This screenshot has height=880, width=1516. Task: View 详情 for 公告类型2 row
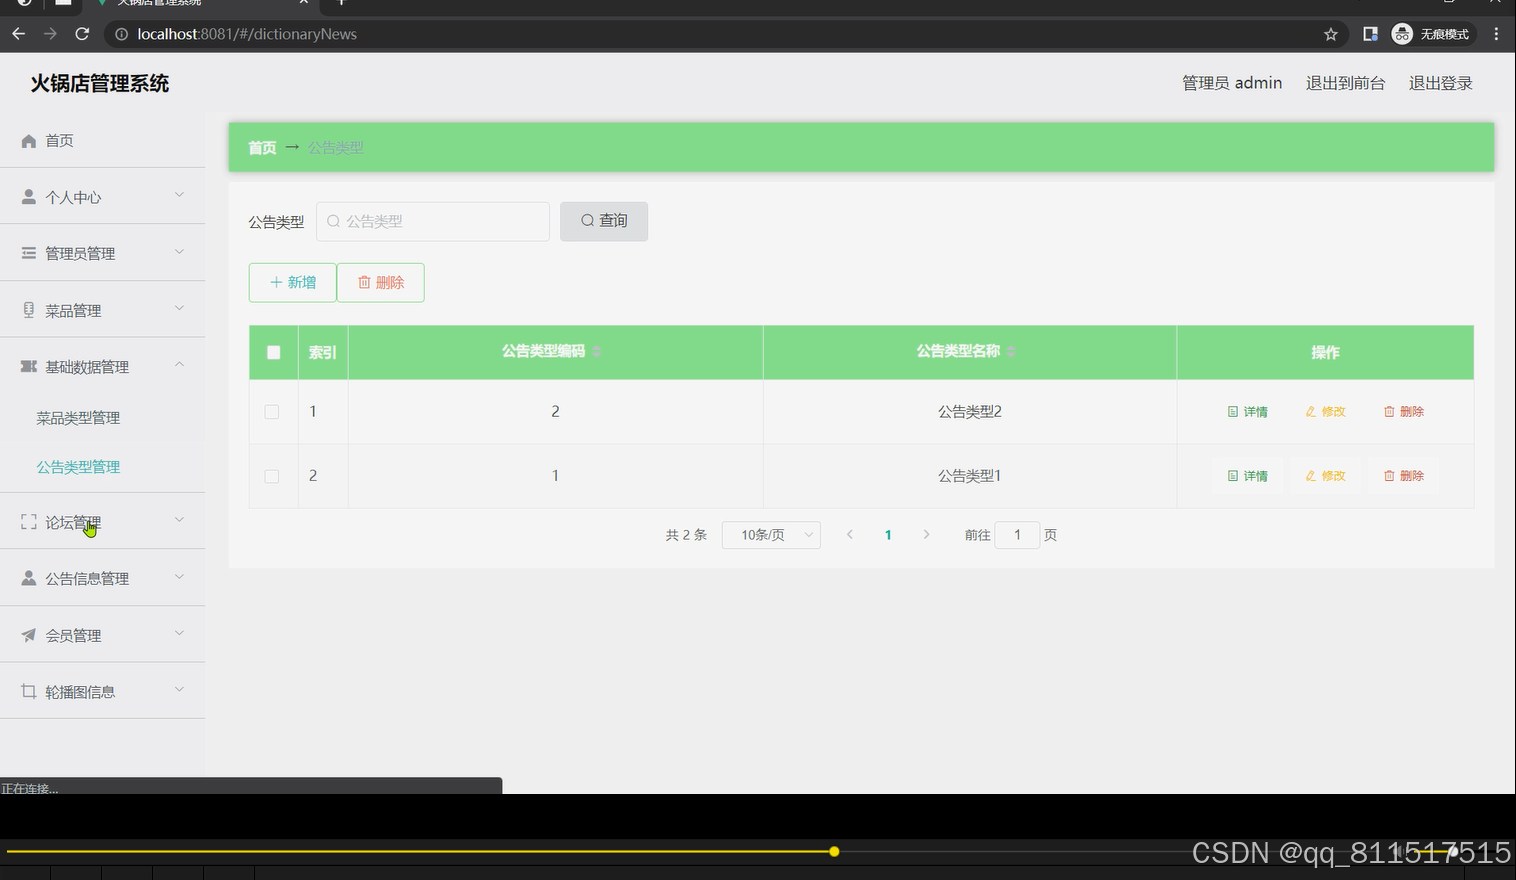coord(1248,412)
